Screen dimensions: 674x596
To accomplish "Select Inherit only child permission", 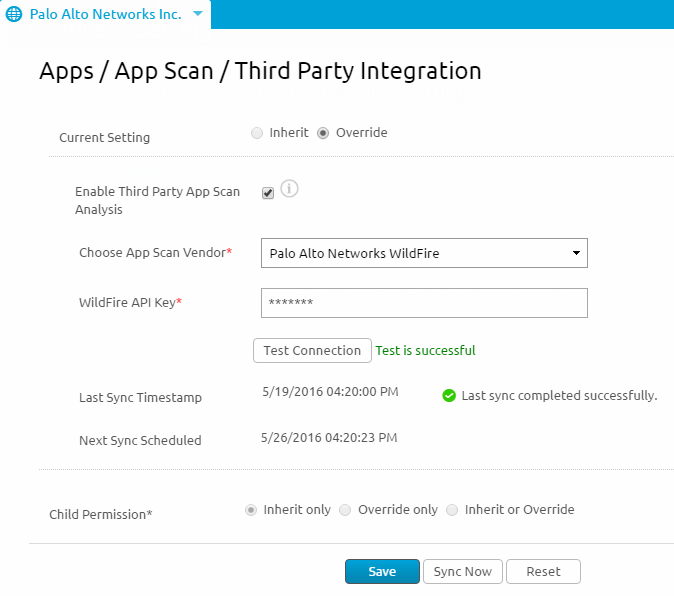I will [251, 510].
